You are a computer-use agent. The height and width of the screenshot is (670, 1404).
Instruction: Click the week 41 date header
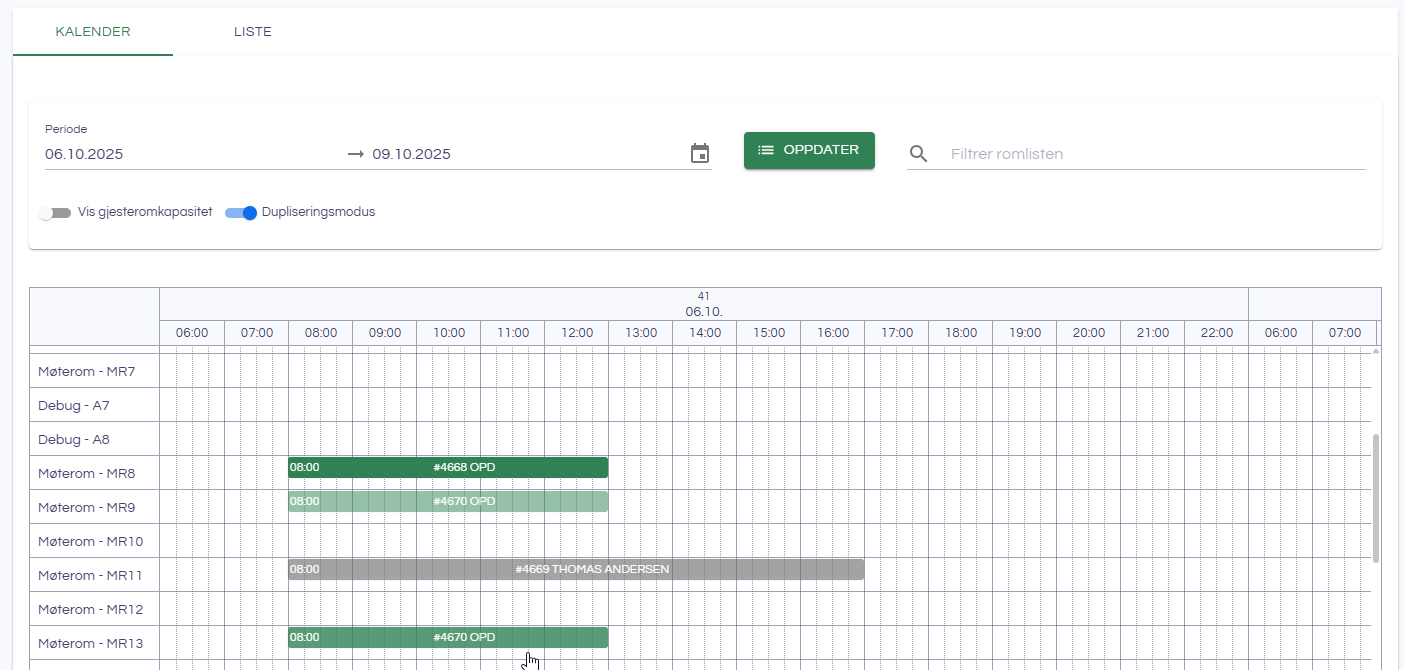(703, 304)
